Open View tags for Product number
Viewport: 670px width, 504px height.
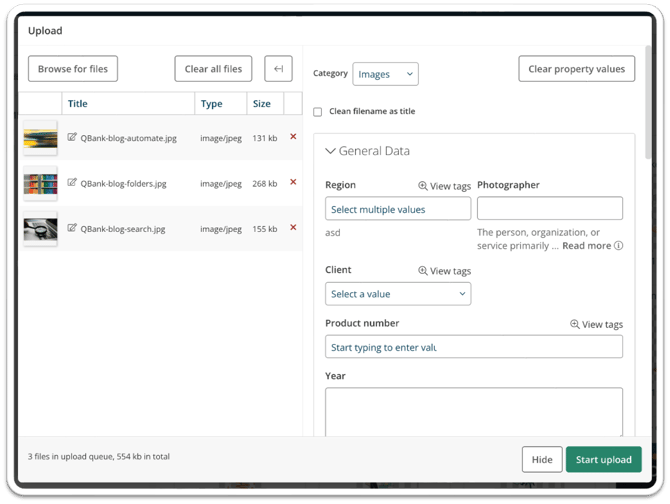click(596, 324)
